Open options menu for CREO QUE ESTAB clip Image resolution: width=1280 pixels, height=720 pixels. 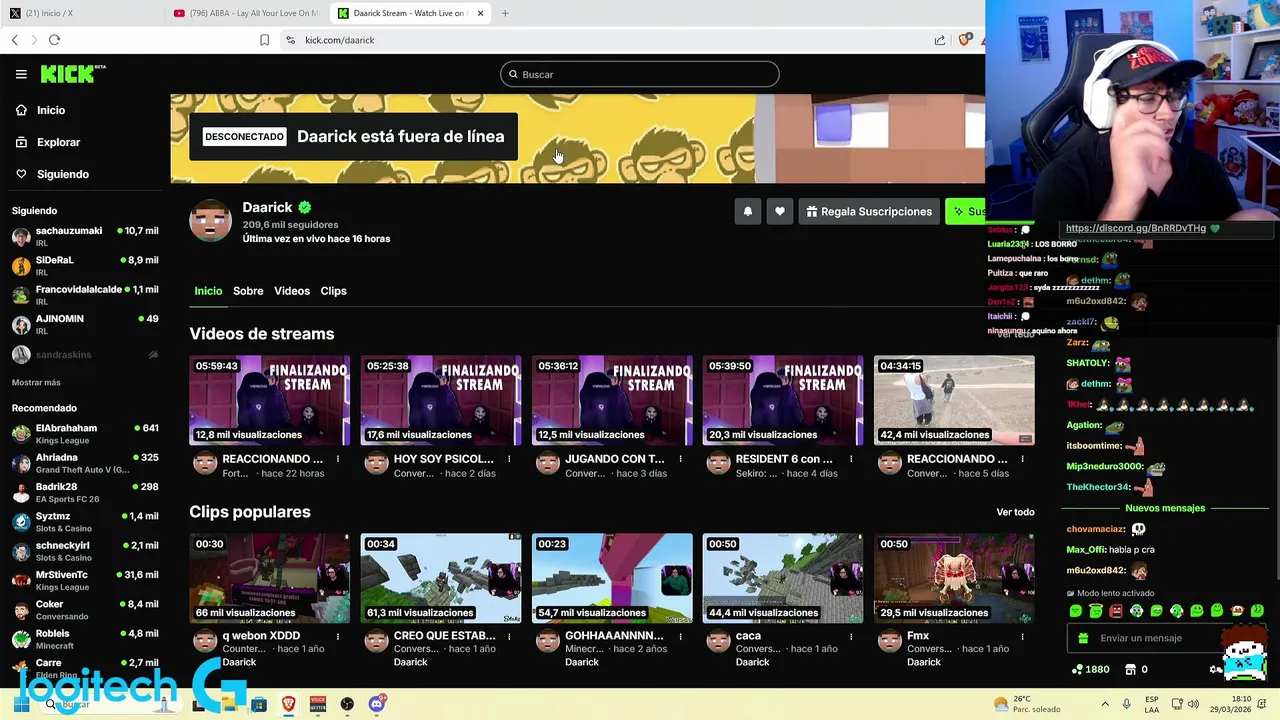(509, 636)
